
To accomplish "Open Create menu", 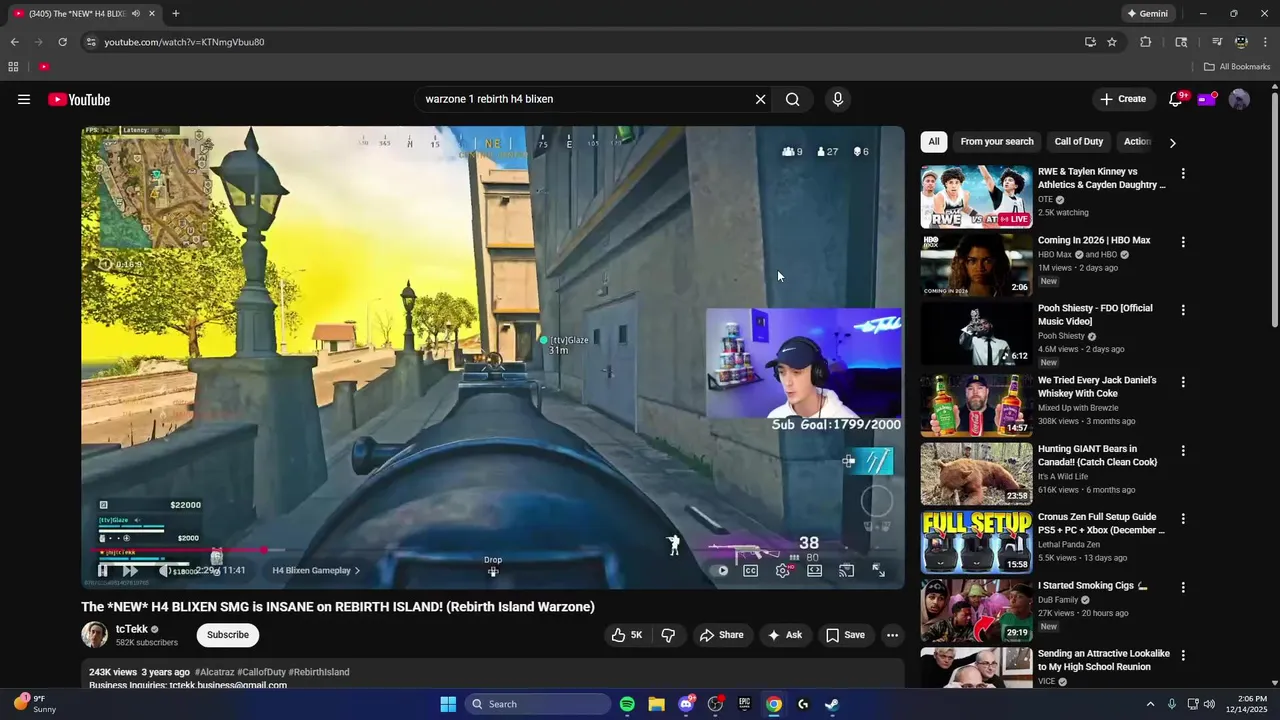I will [1123, 99].
